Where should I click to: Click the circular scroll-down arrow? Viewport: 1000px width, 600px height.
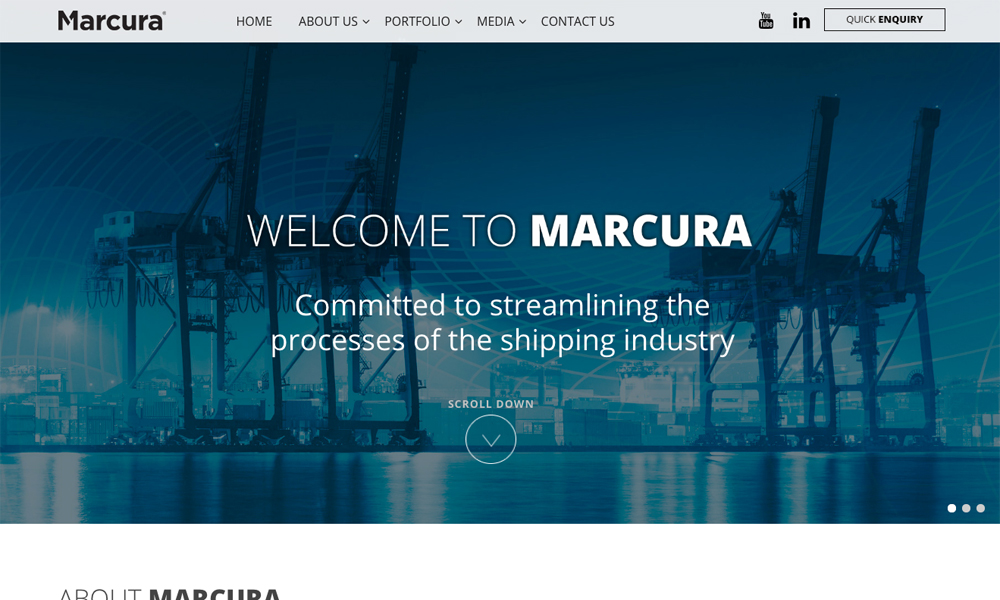[490, 439]
